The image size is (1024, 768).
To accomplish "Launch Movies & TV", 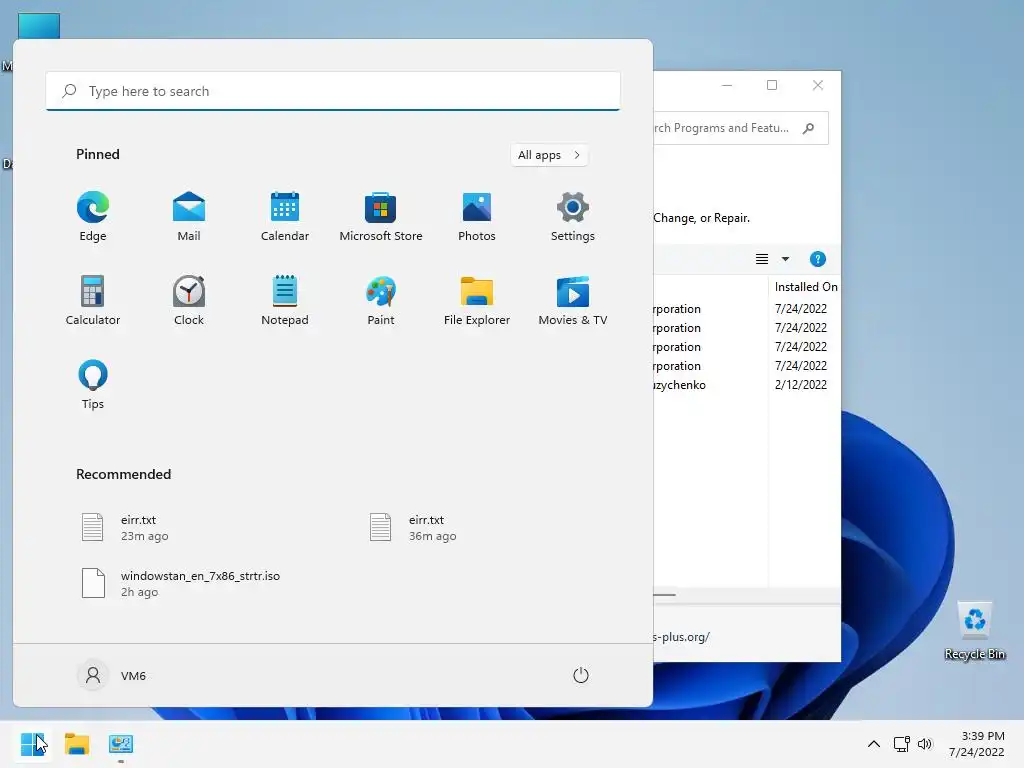I will point(573,300).
